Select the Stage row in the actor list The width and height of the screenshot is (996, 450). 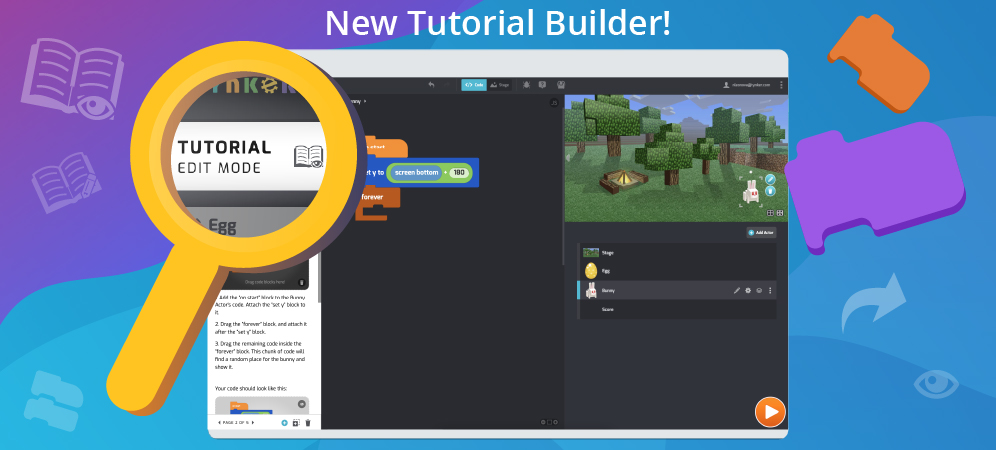(x=676, y=252)
